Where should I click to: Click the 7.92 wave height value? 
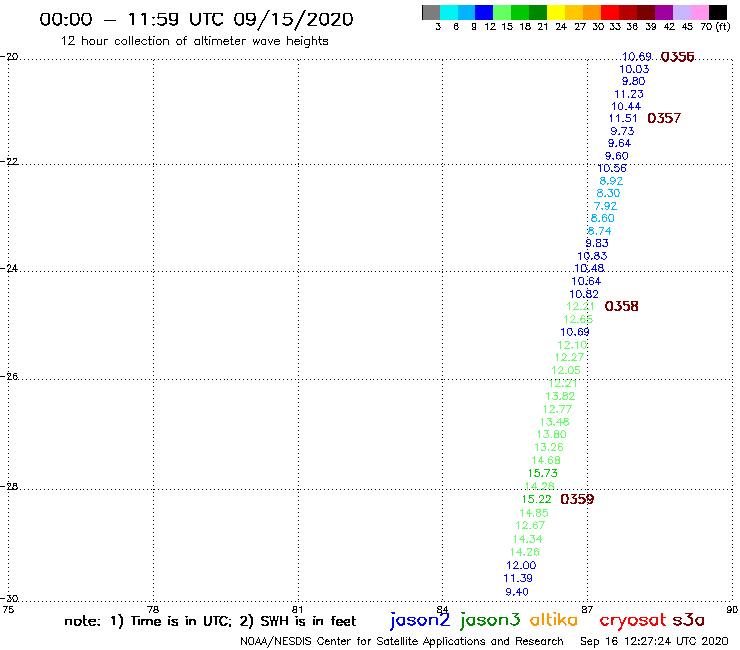coord(605,206)
